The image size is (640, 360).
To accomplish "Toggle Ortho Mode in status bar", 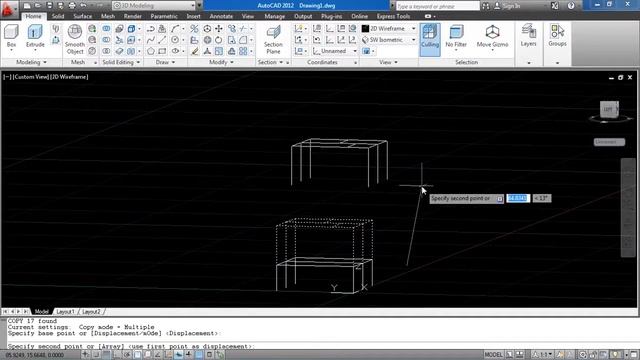I will coord(117,354).
